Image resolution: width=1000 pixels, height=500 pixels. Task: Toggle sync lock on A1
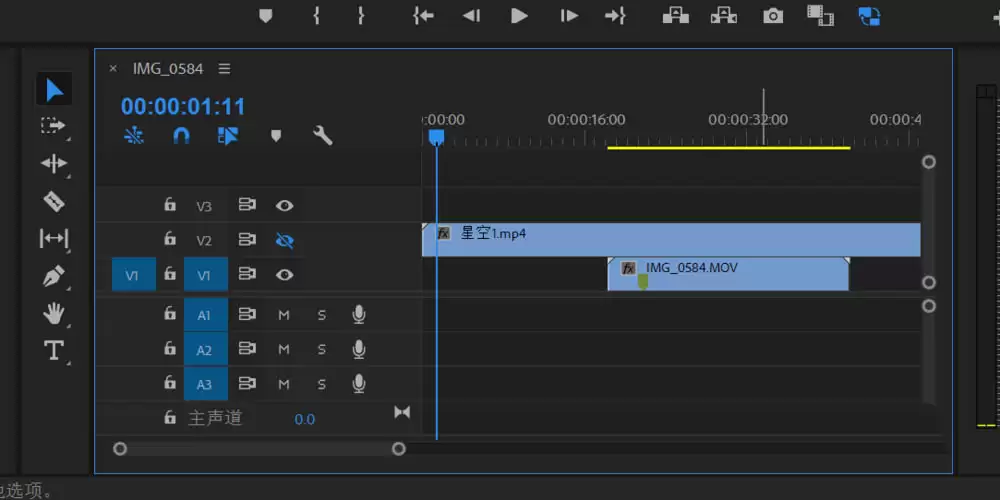[247, 314]
